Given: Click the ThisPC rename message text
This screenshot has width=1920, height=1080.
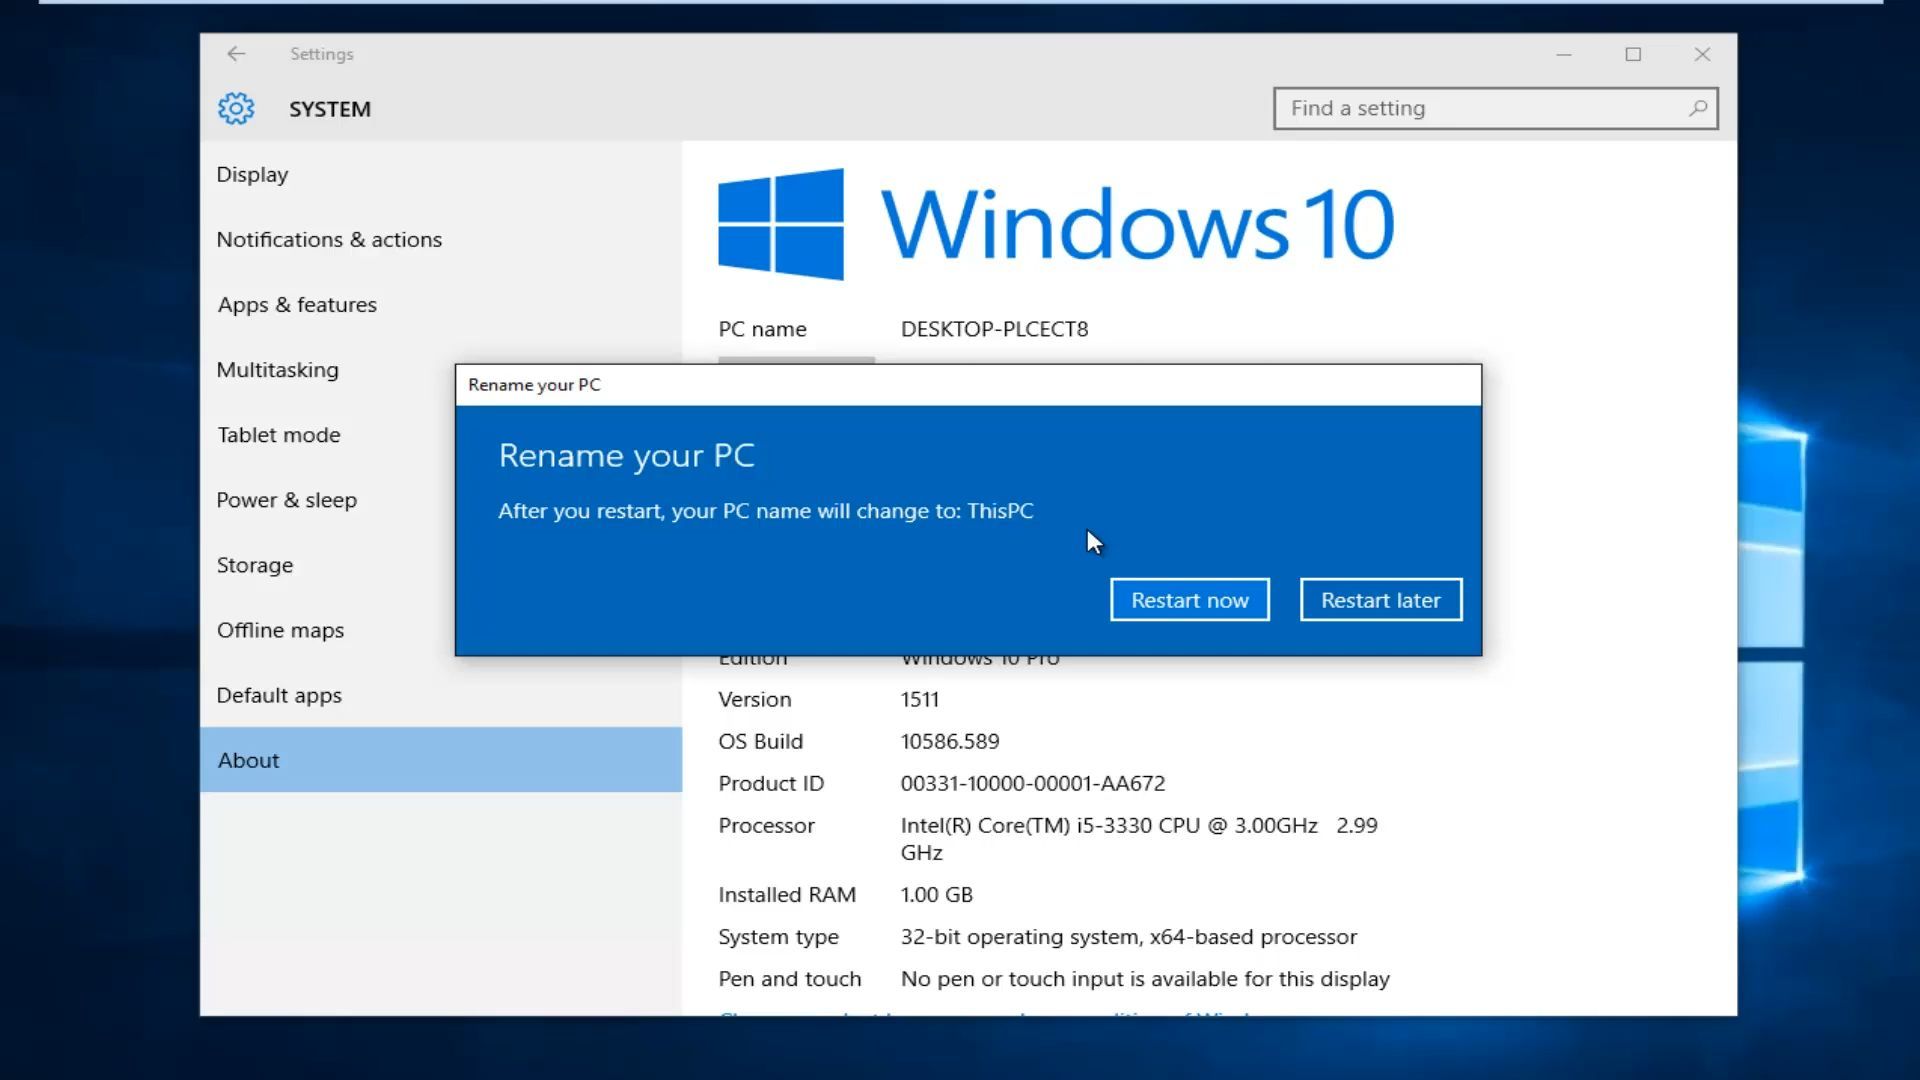Looking at the screenshot, I should pyautogui.click(x=766, y=511).
